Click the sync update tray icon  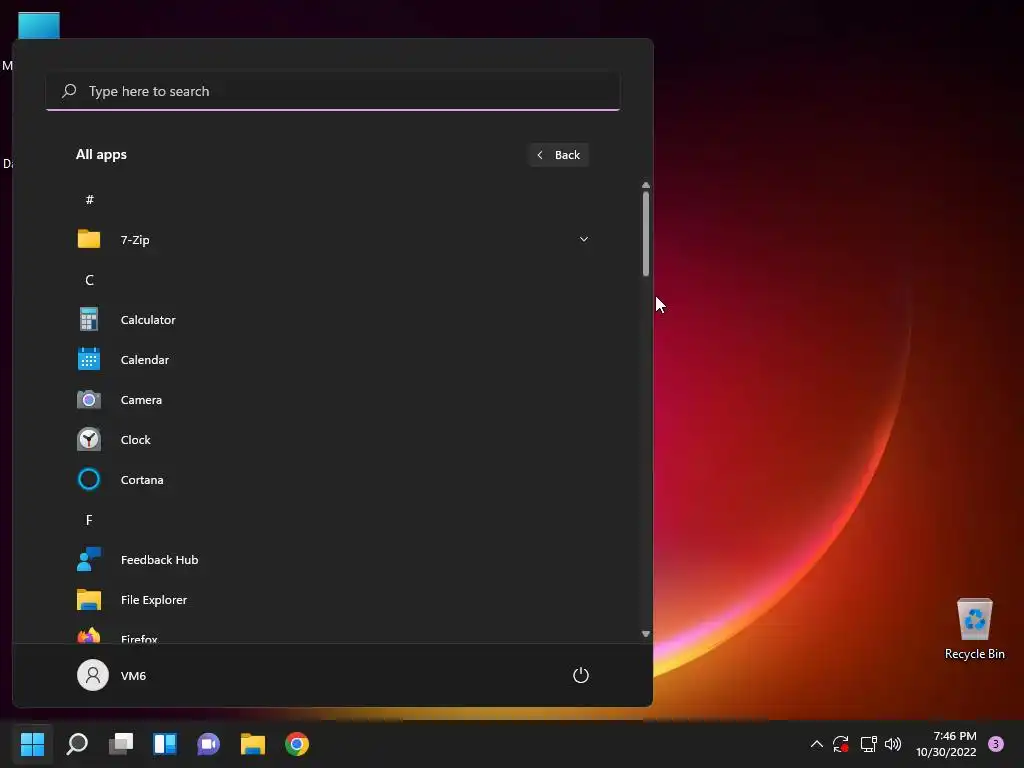point(840,743)
